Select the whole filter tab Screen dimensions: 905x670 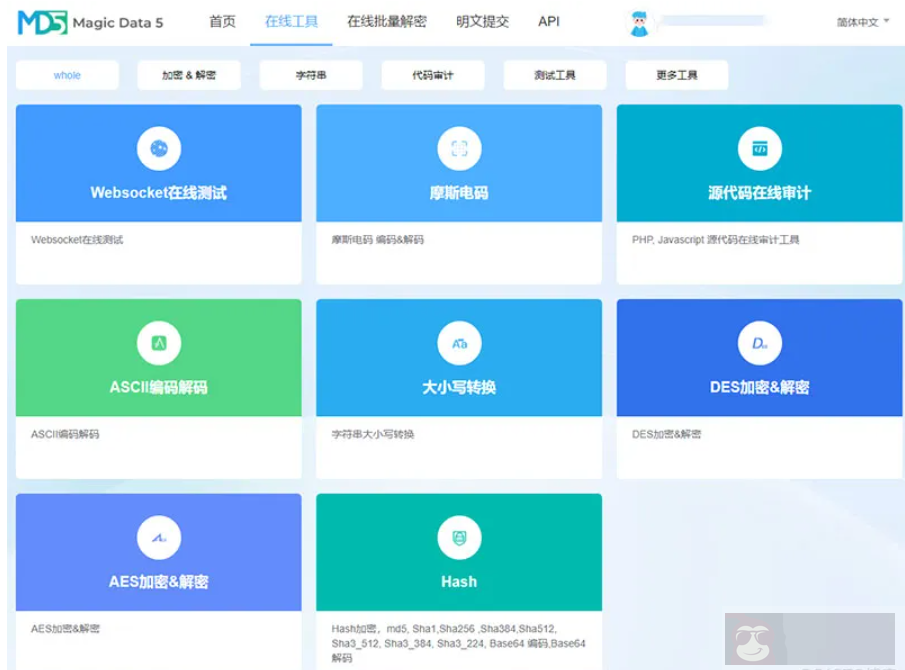[66, 74]
